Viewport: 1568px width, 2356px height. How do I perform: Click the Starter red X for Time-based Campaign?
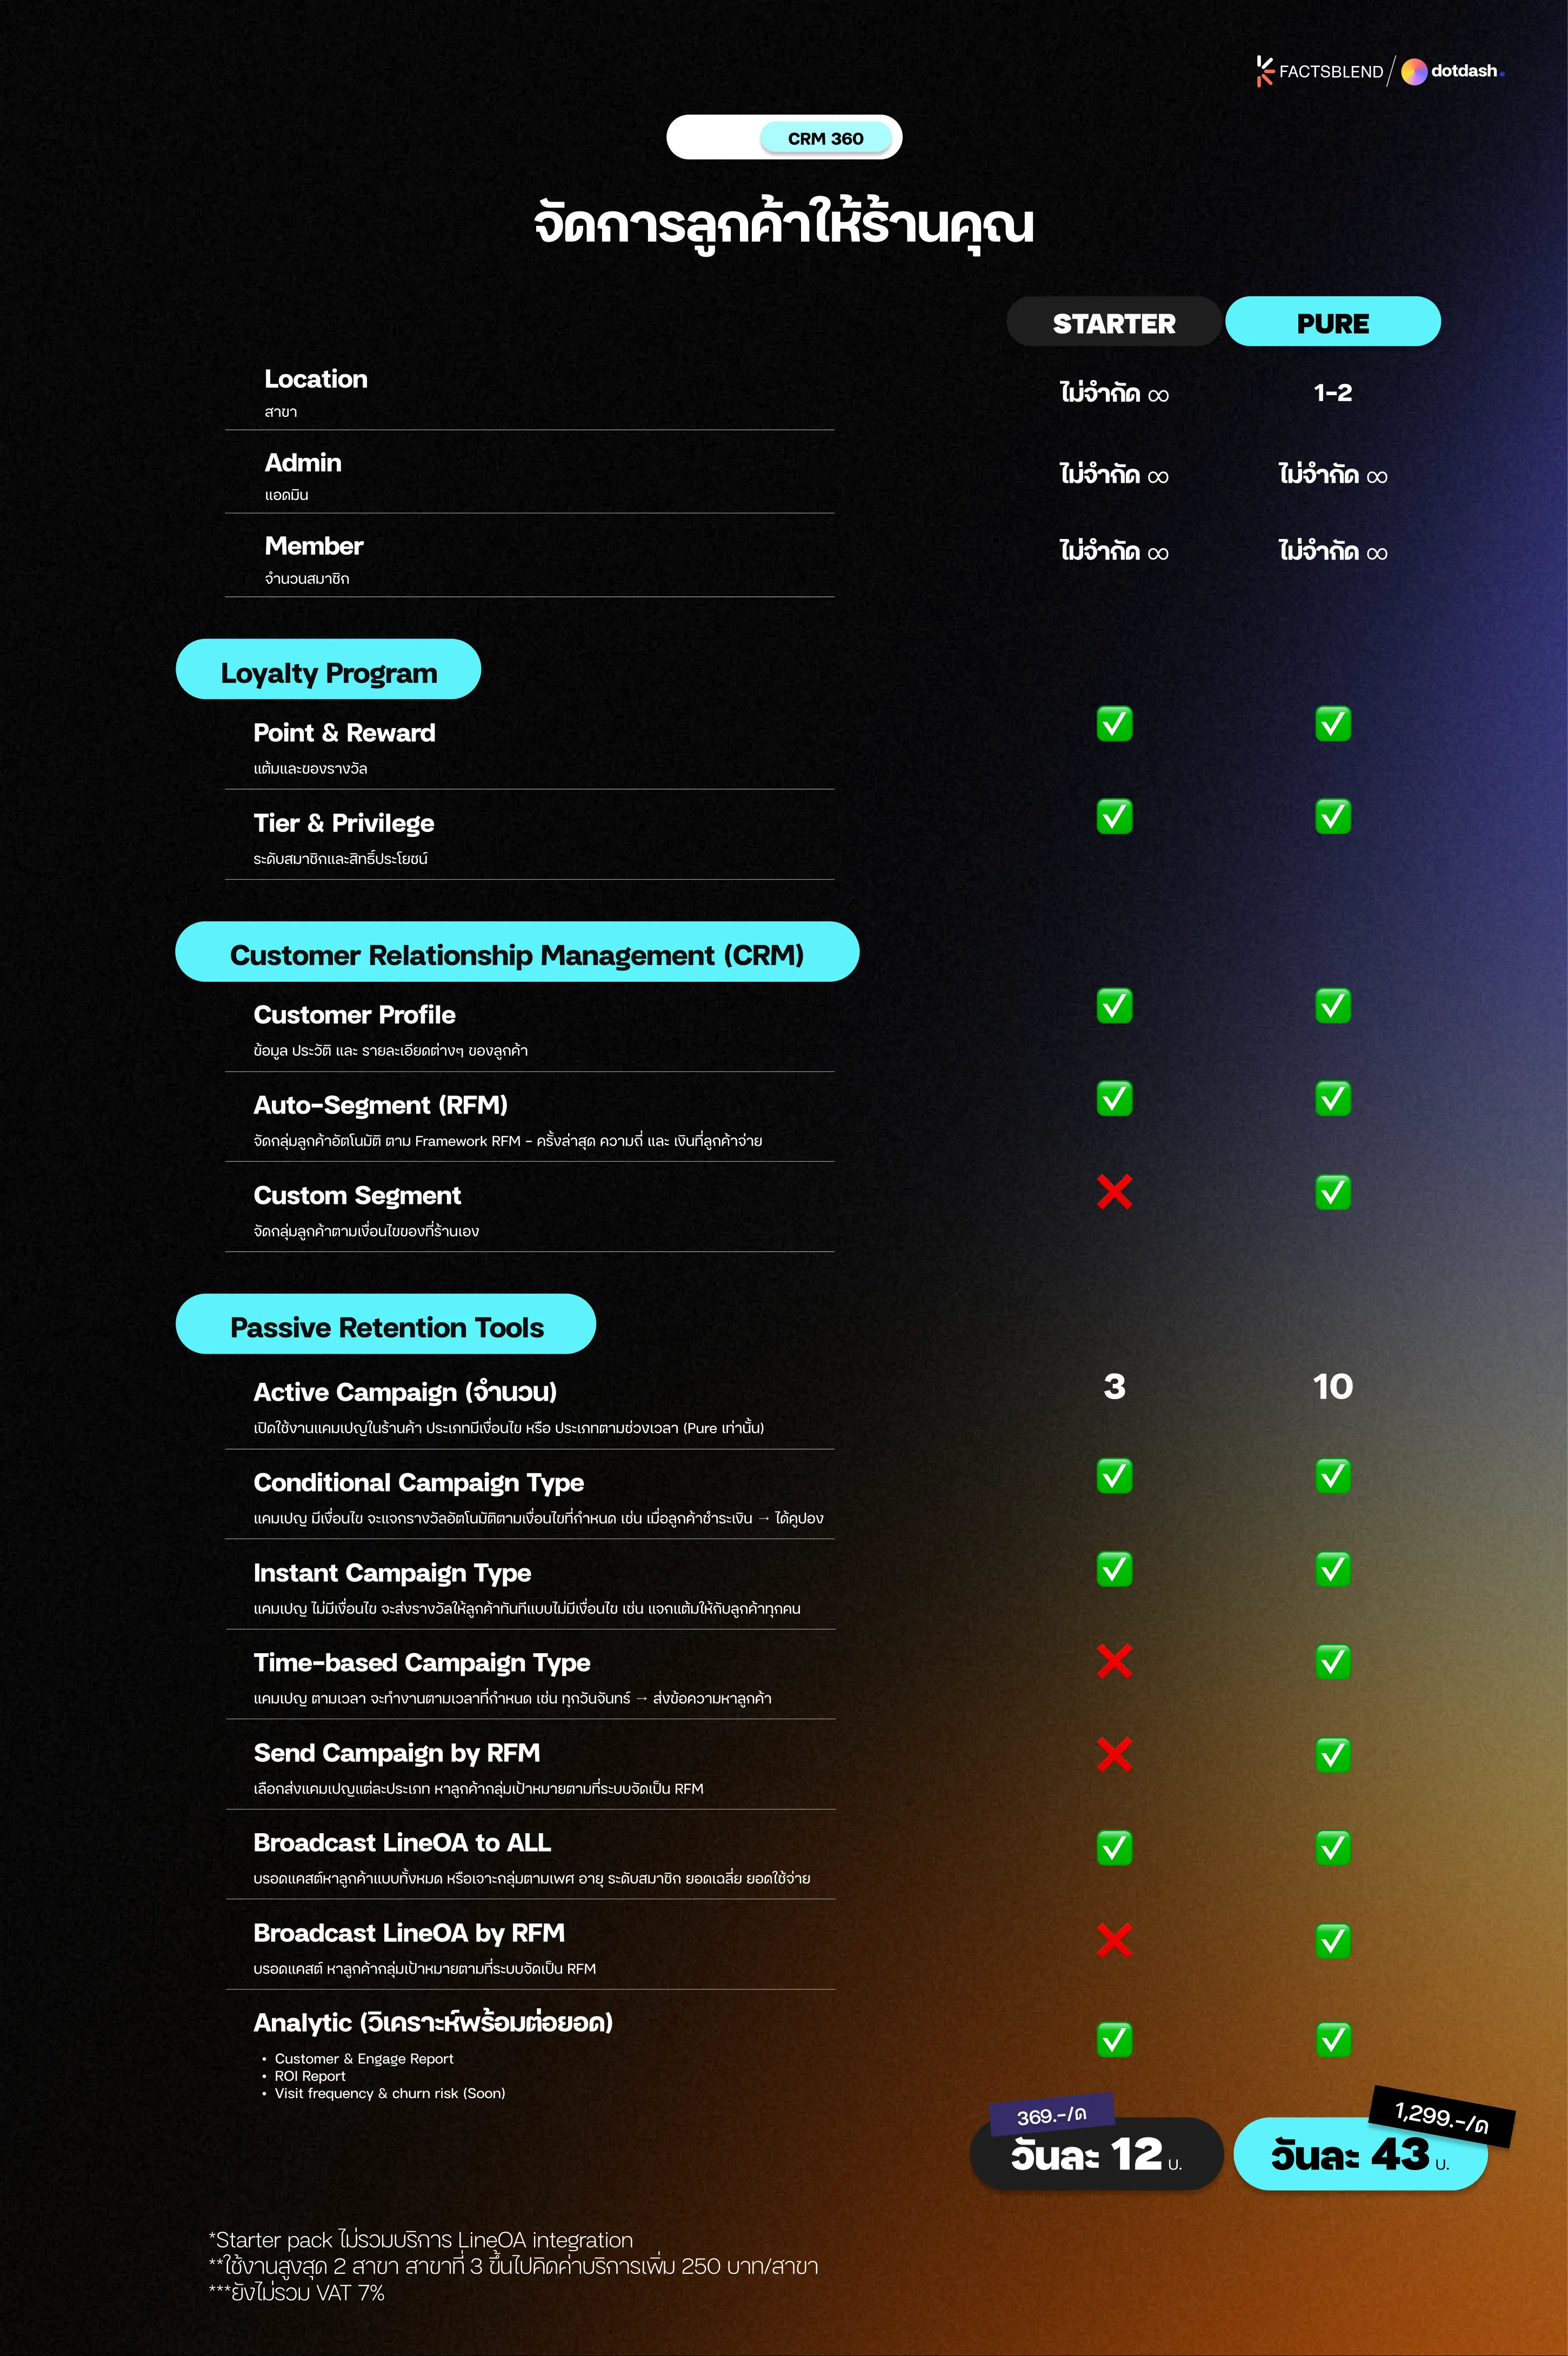(x=1114, y=1661)
